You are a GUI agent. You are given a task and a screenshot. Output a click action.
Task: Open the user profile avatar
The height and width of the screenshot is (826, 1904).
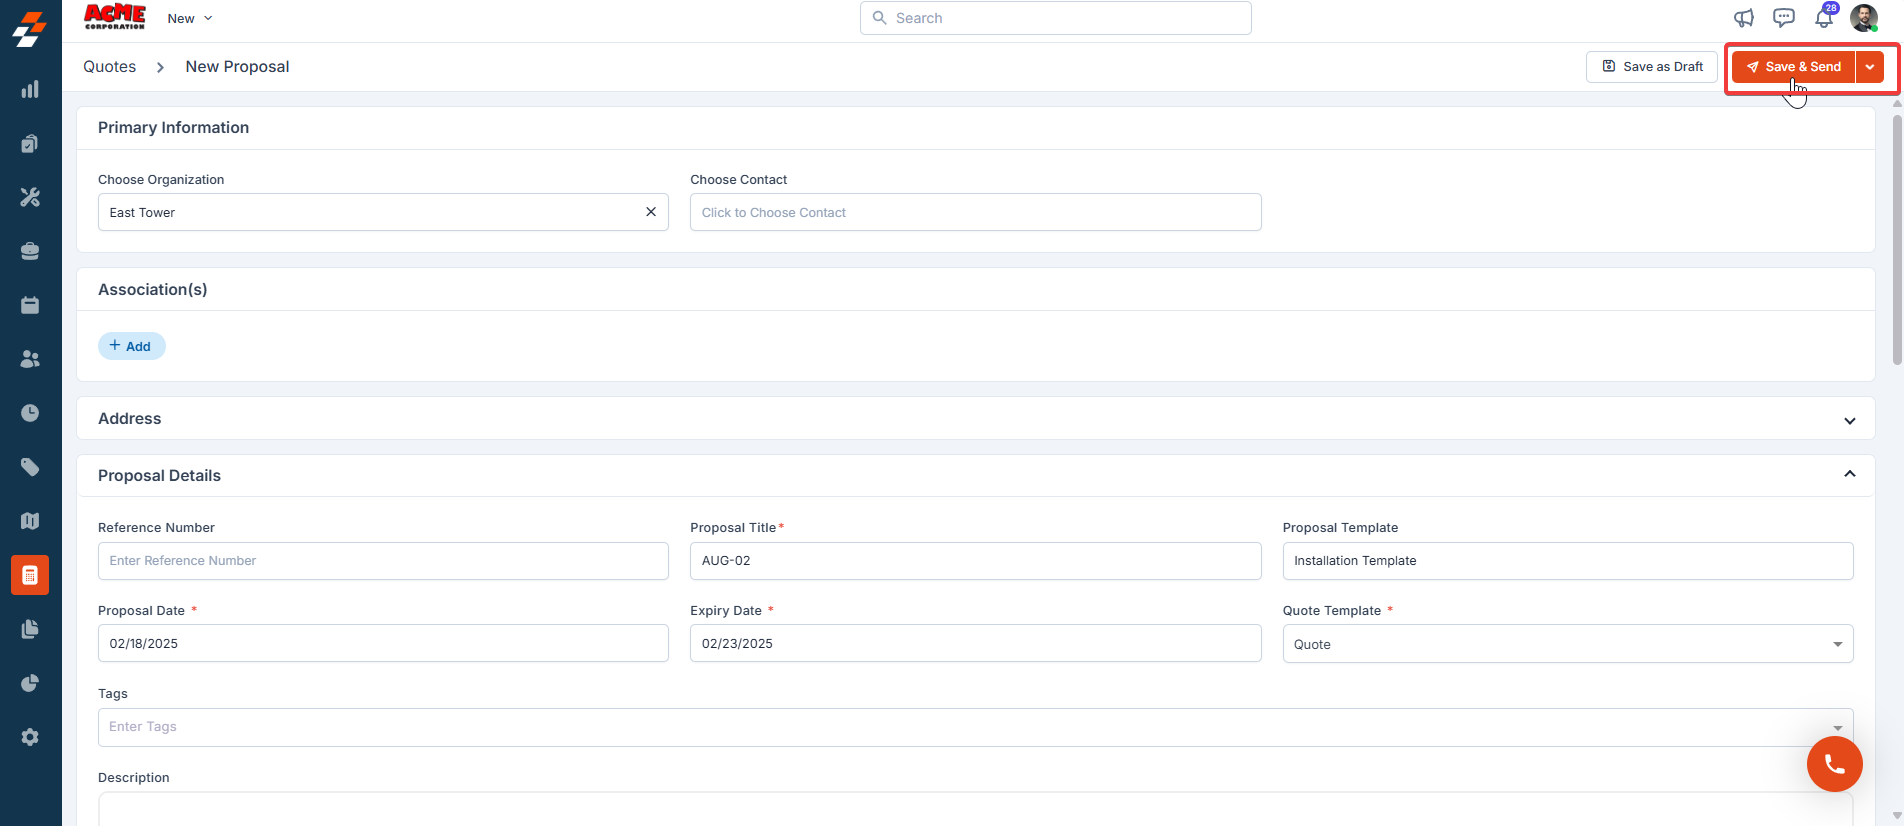pos(1864,18)
